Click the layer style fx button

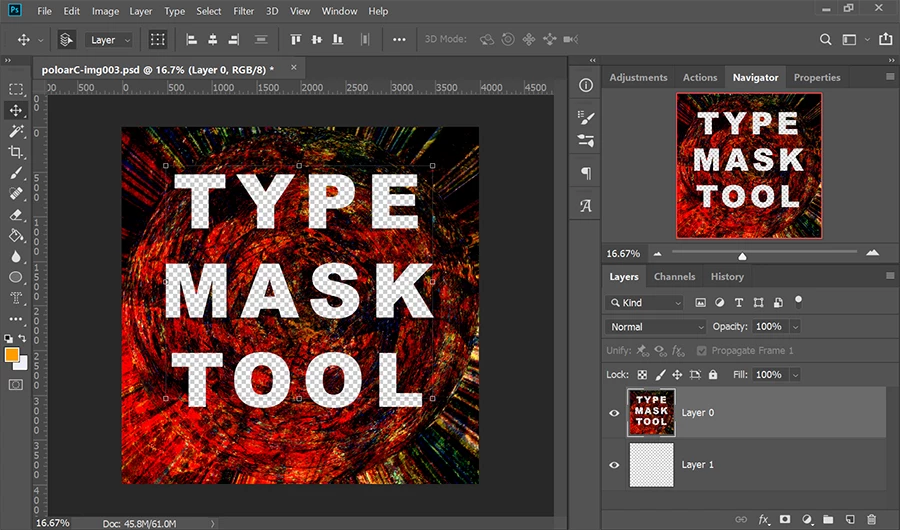coord(764,519)
